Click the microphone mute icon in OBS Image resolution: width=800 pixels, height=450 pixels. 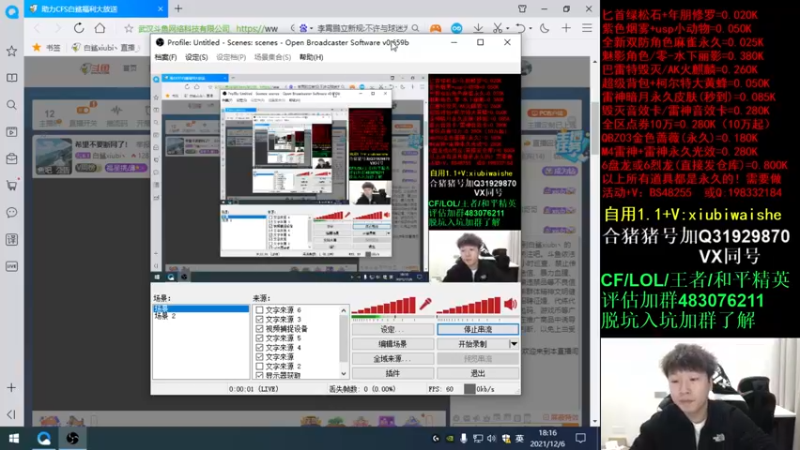(425, 305)
